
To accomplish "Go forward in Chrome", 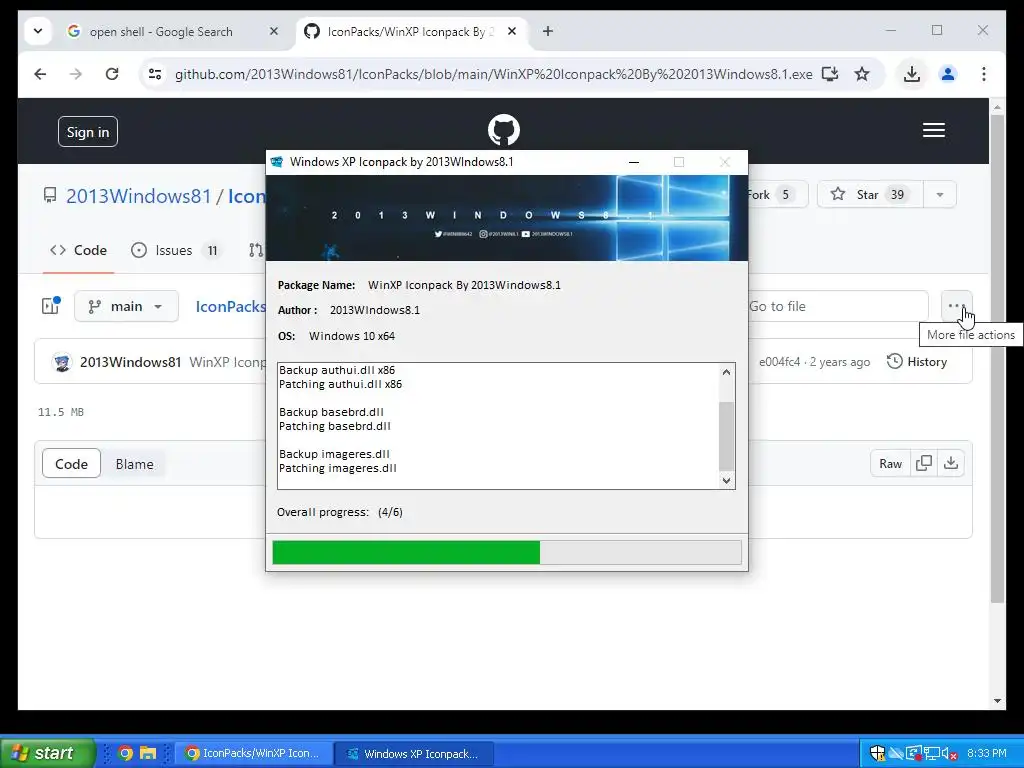I will pos(76,74).
